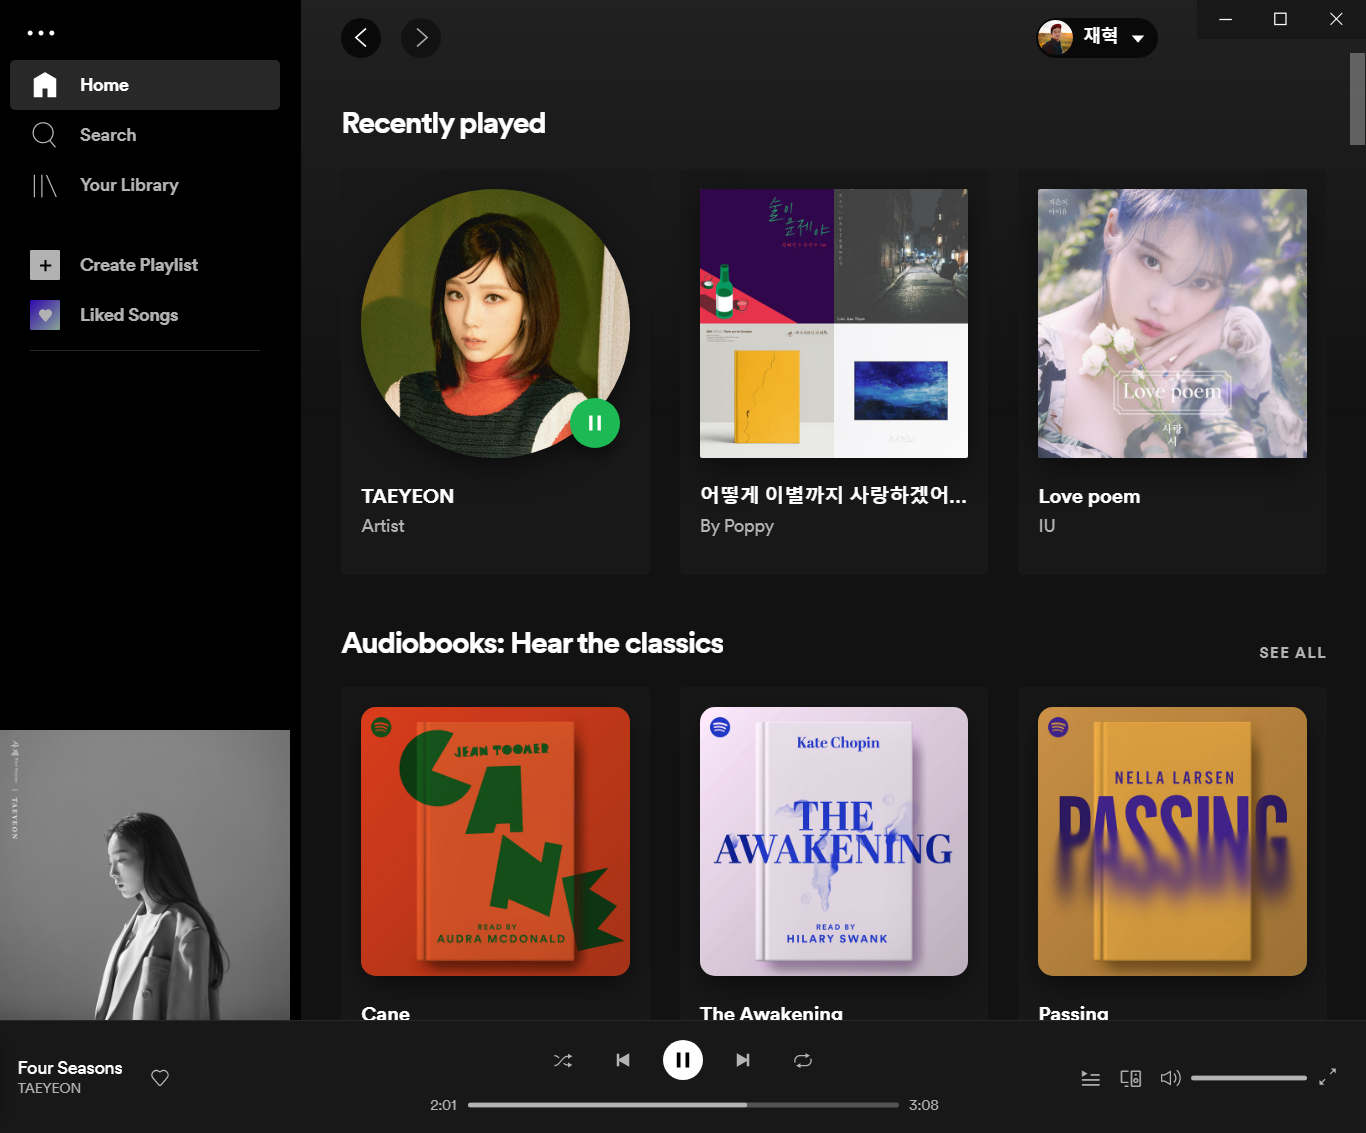
Task: Click the Liked Songs heart tile icon
Action: [45, 315]
